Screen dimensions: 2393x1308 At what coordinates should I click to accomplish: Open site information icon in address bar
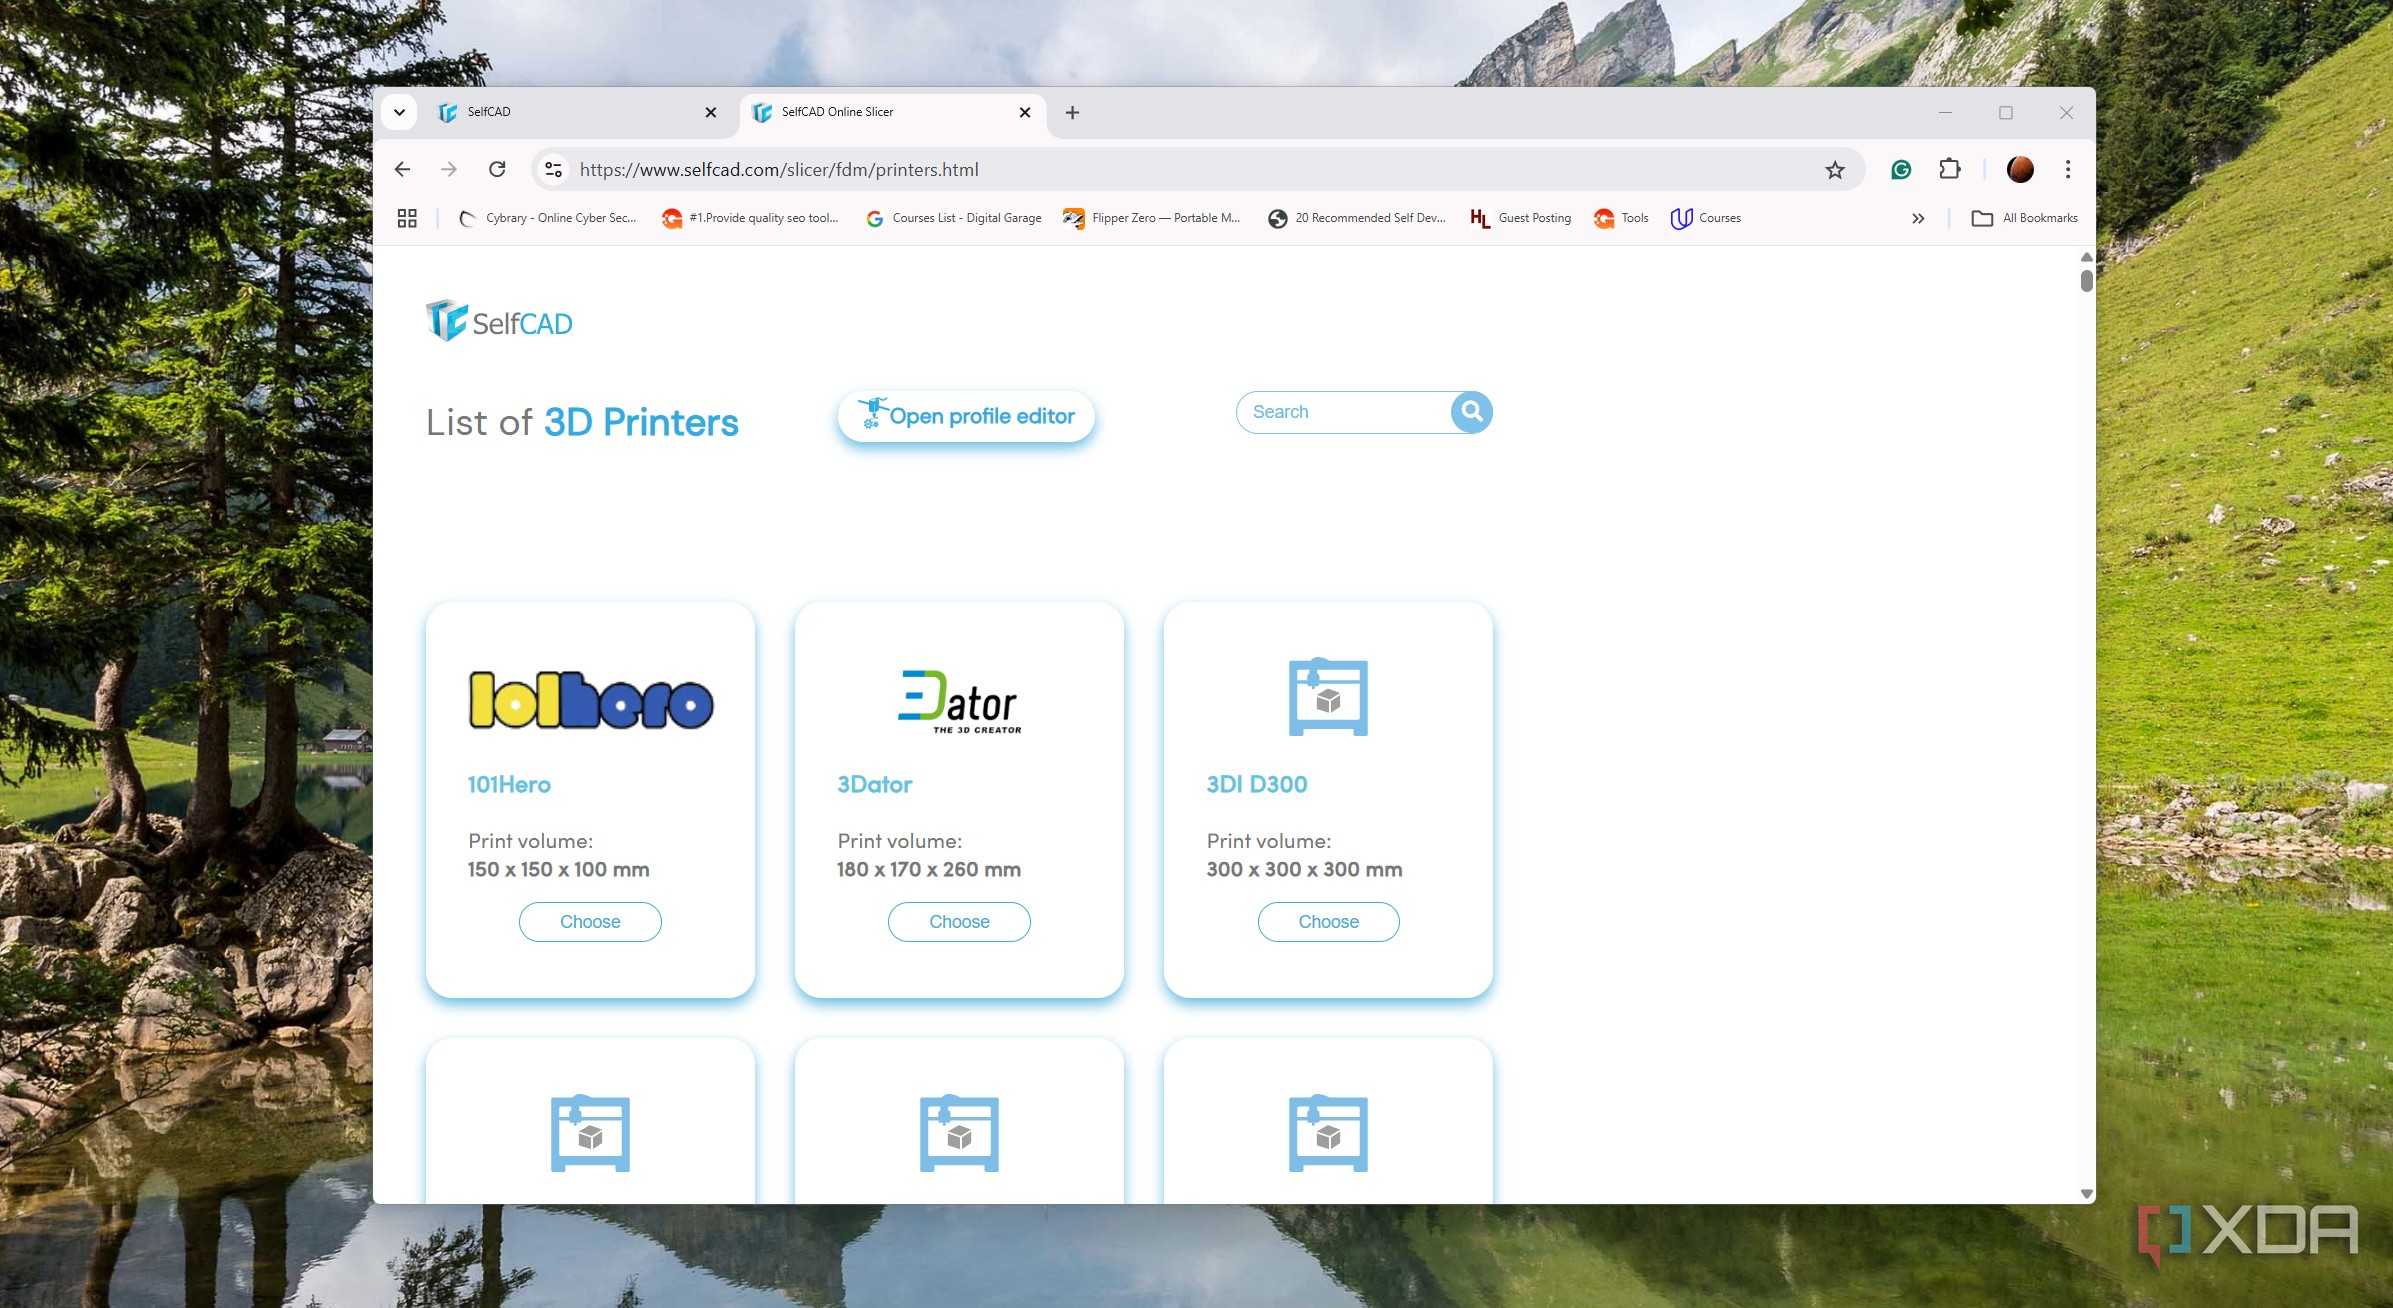pos(553,169)
